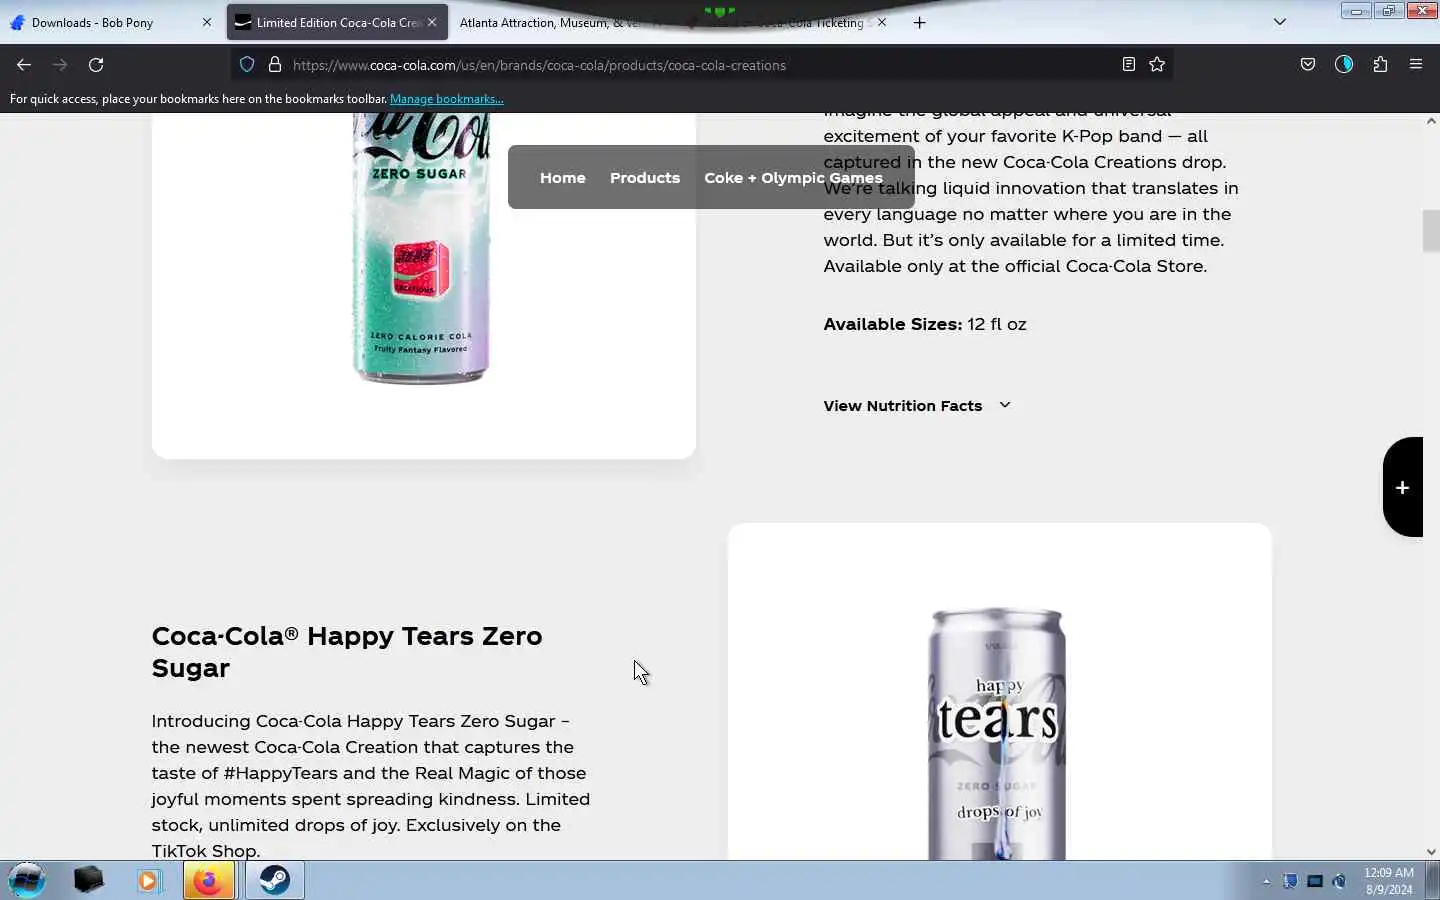
Task: Click the page scrollbar thumb
Action: (1431, 231)
